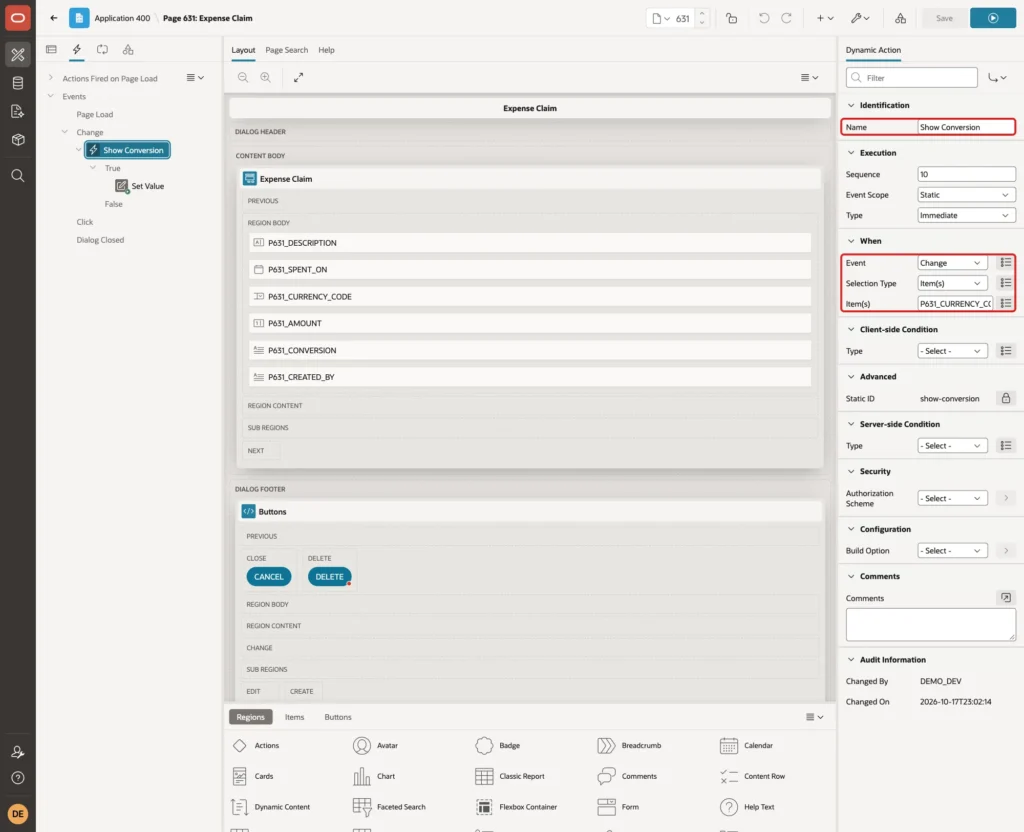Switch to the Rendering tree tab
Image resolution: width=1024 pixels, height=832 pixels.
coord(52,50)
